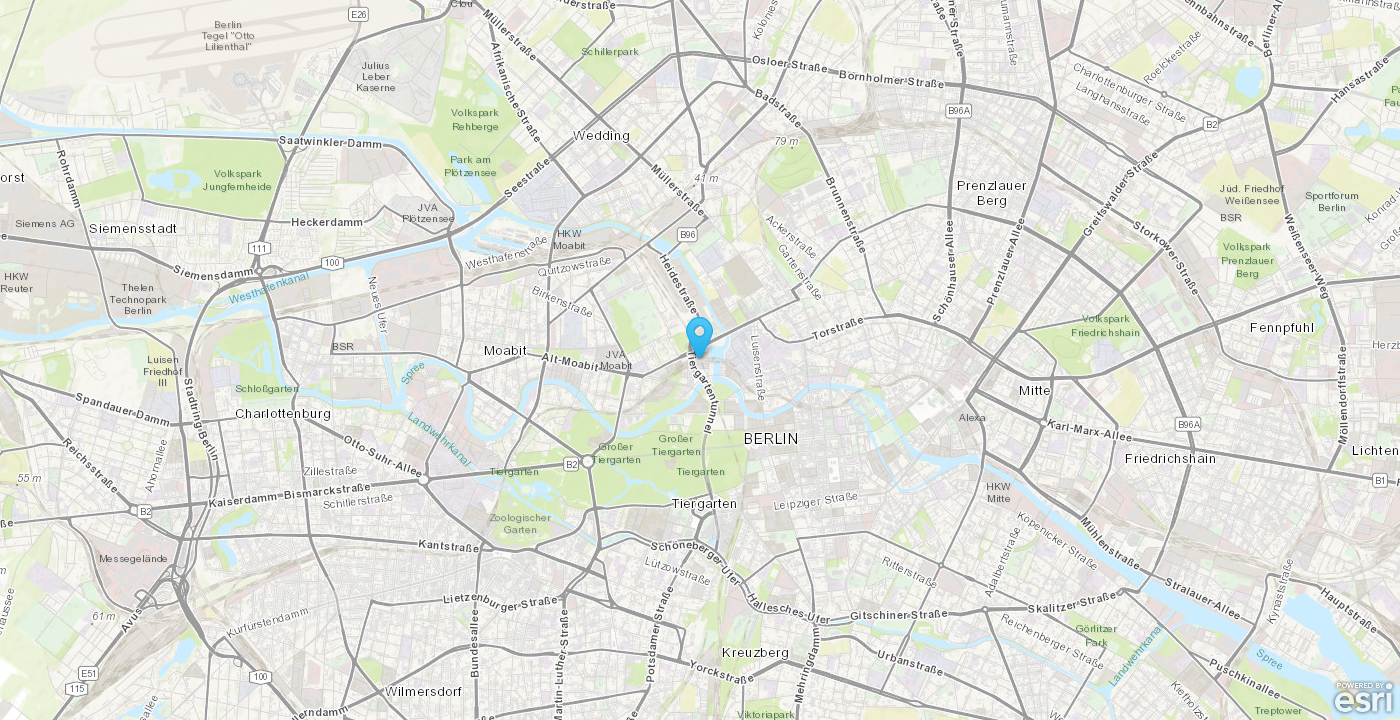Click the Moabit district label
This screenshot has width=1400, height=720.
tap(505, 351)
